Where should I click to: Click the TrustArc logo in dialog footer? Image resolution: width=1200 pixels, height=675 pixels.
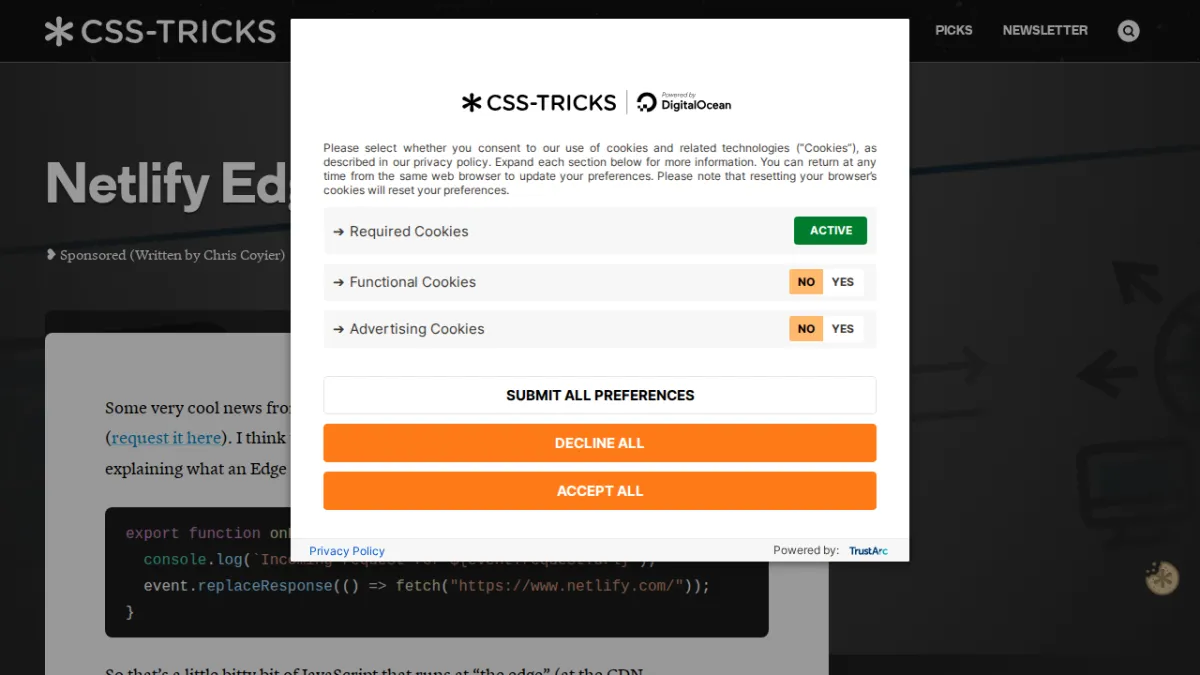868,551
